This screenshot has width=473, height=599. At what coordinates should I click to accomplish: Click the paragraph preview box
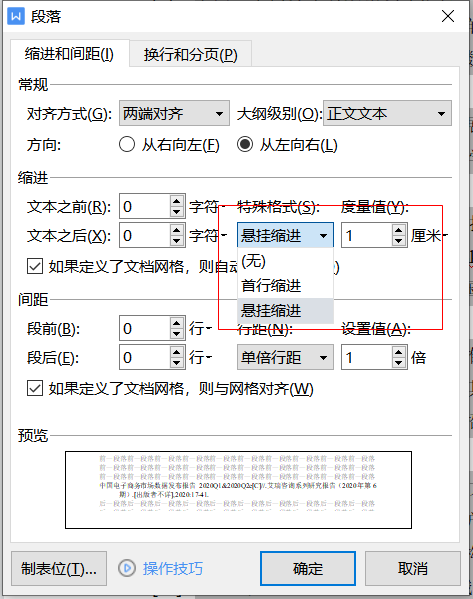tap(238, 490)
